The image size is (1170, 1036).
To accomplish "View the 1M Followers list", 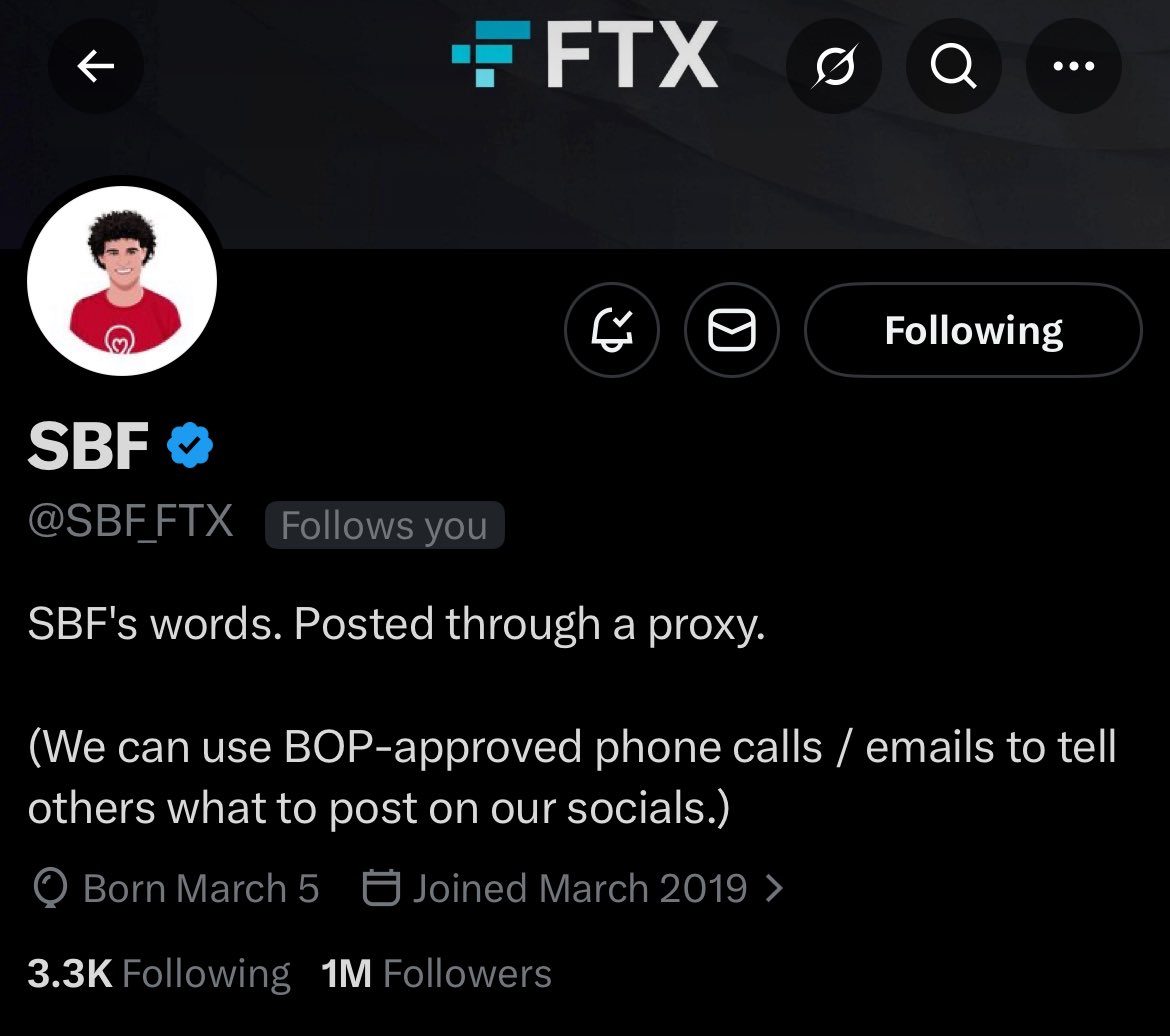I will 436,973.
